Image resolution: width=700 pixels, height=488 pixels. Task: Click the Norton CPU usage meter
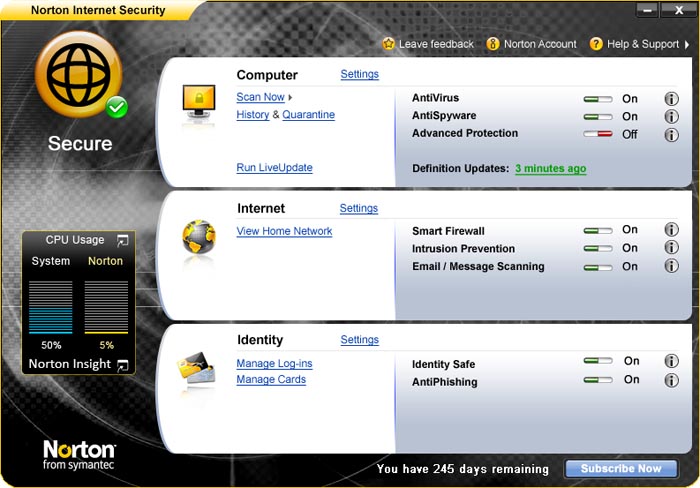[105, 307]
